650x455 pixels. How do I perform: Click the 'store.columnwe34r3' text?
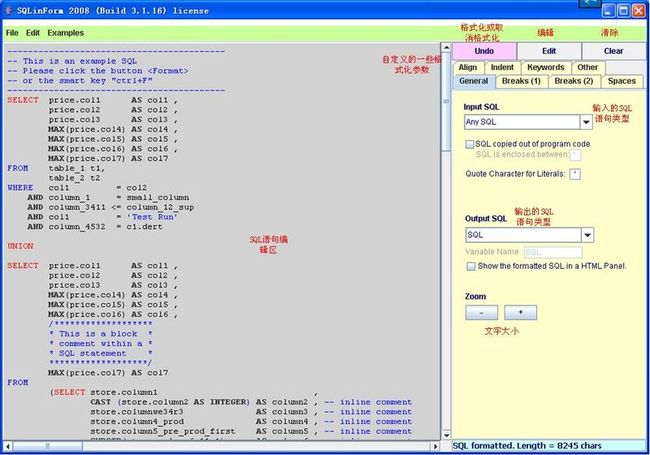pos(137,412)
